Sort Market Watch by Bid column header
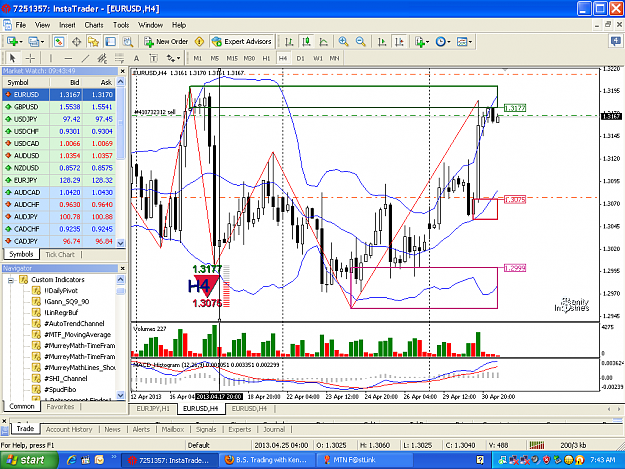 click(x=66, y=82)
